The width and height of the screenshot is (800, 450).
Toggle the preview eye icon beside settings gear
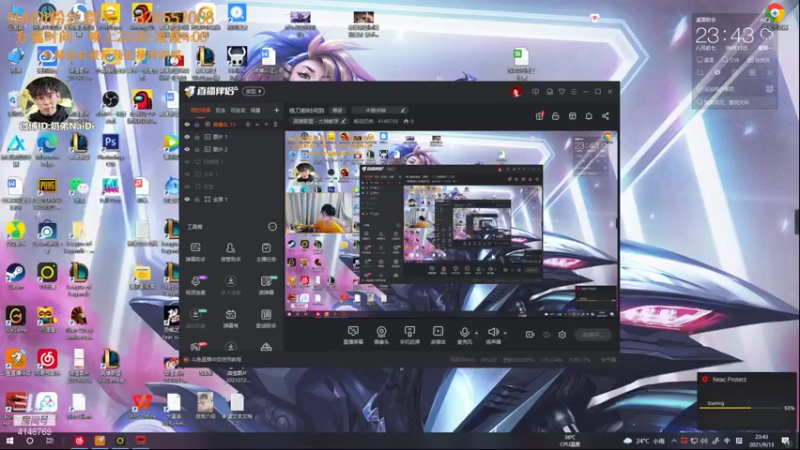[546, 335]
